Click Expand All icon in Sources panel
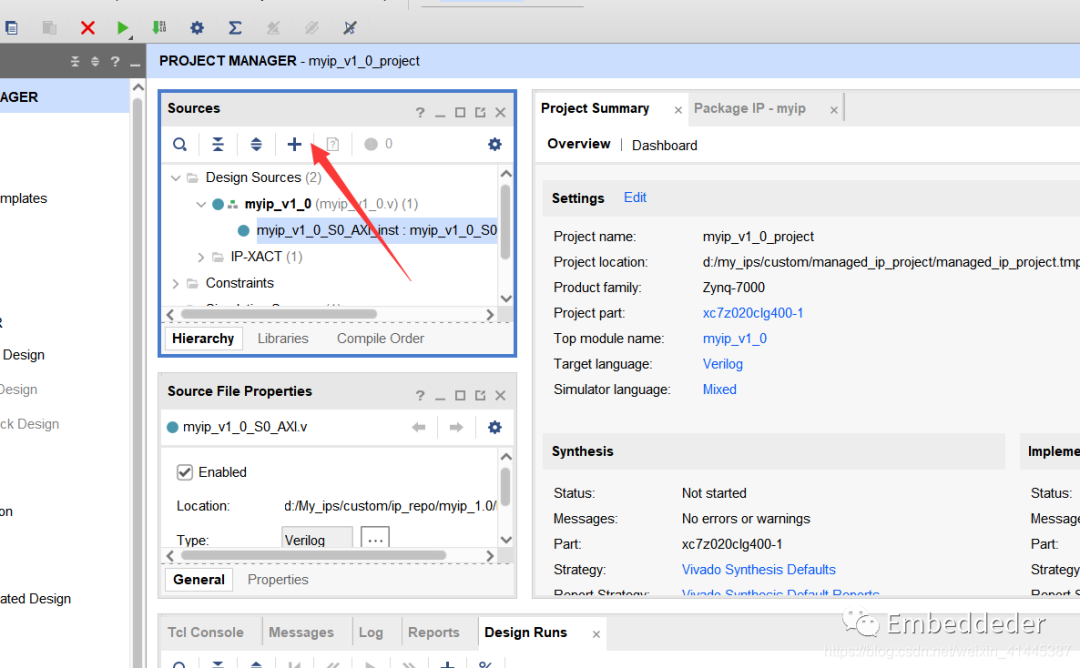The image size is (1080, 668). coord(256,145)
